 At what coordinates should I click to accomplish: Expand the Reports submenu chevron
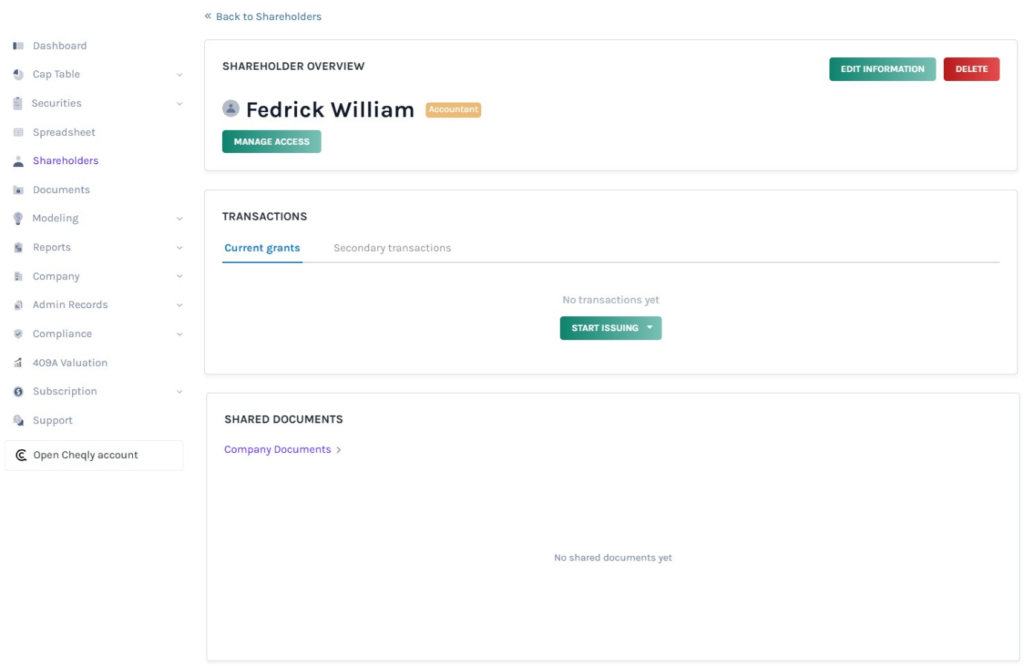pyautogui.click(x=180, y=248)
